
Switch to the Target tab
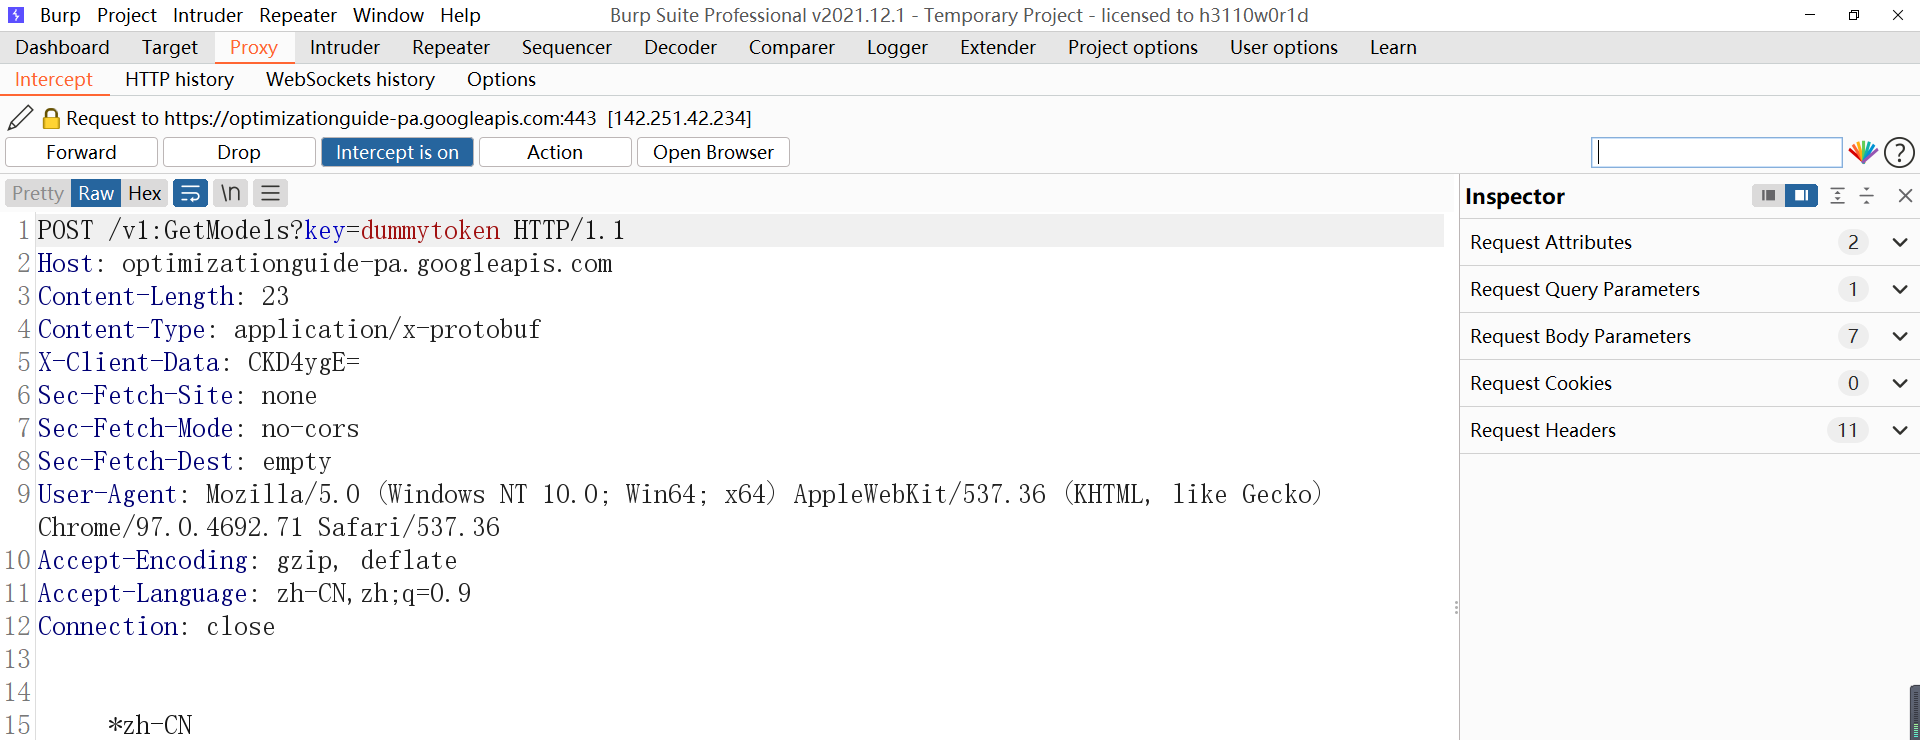[170, 47]
